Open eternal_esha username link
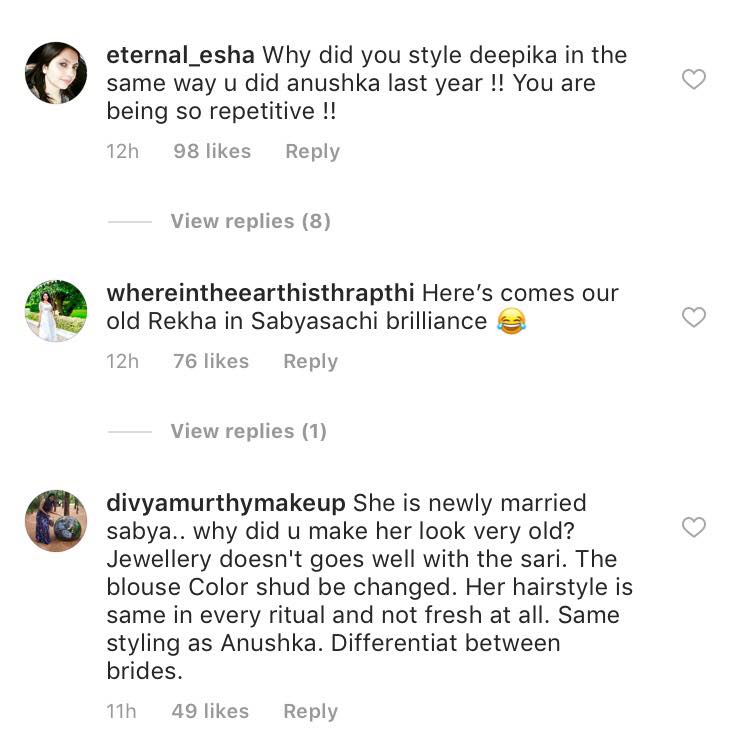This screenshot has height=741, width=750. [180, 55]
